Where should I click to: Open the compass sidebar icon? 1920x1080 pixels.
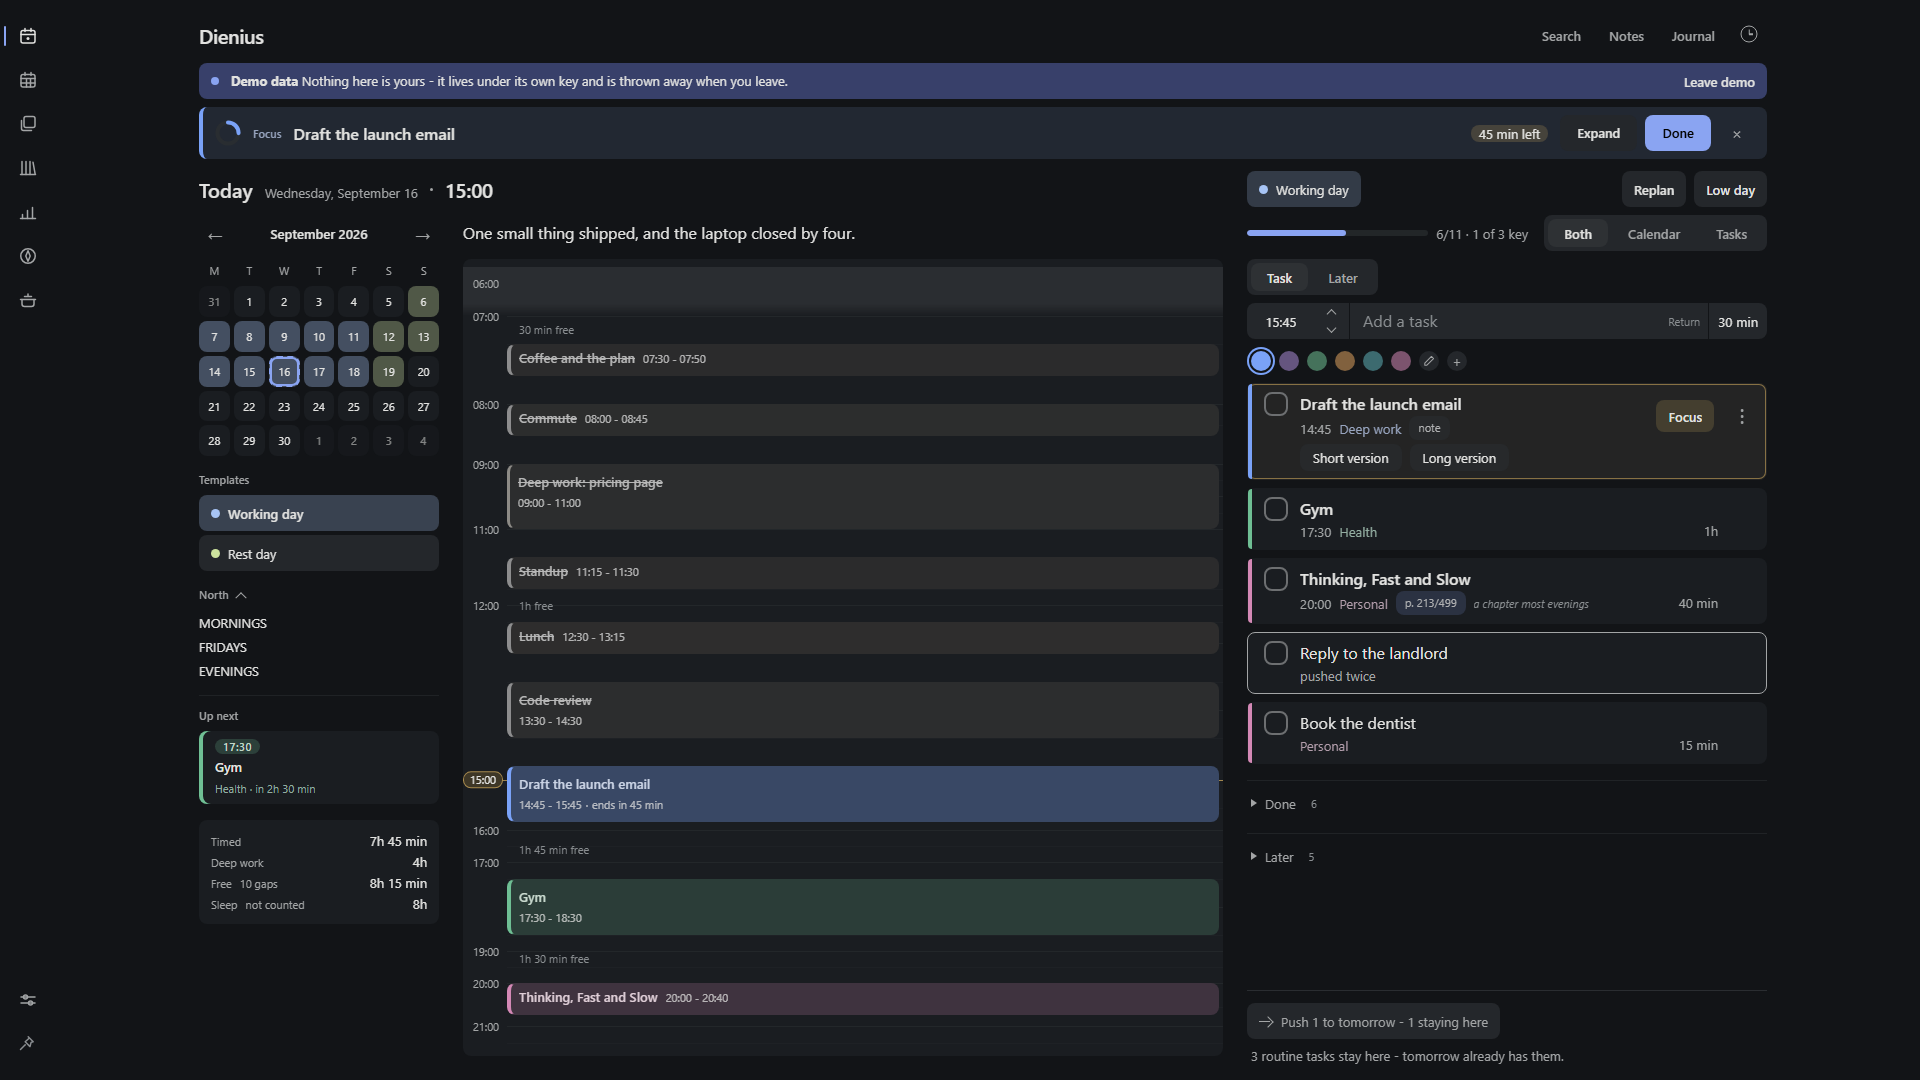point(28,256)
